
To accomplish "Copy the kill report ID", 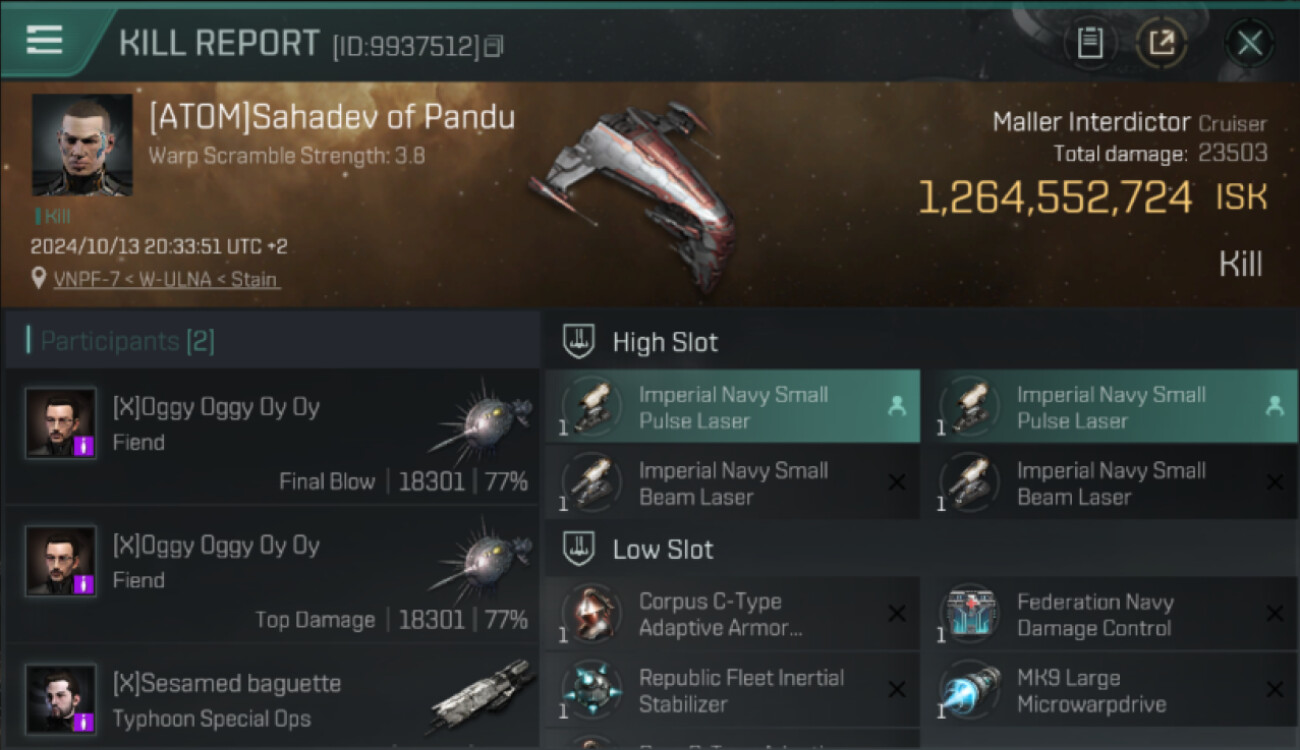I will [493, 46].
